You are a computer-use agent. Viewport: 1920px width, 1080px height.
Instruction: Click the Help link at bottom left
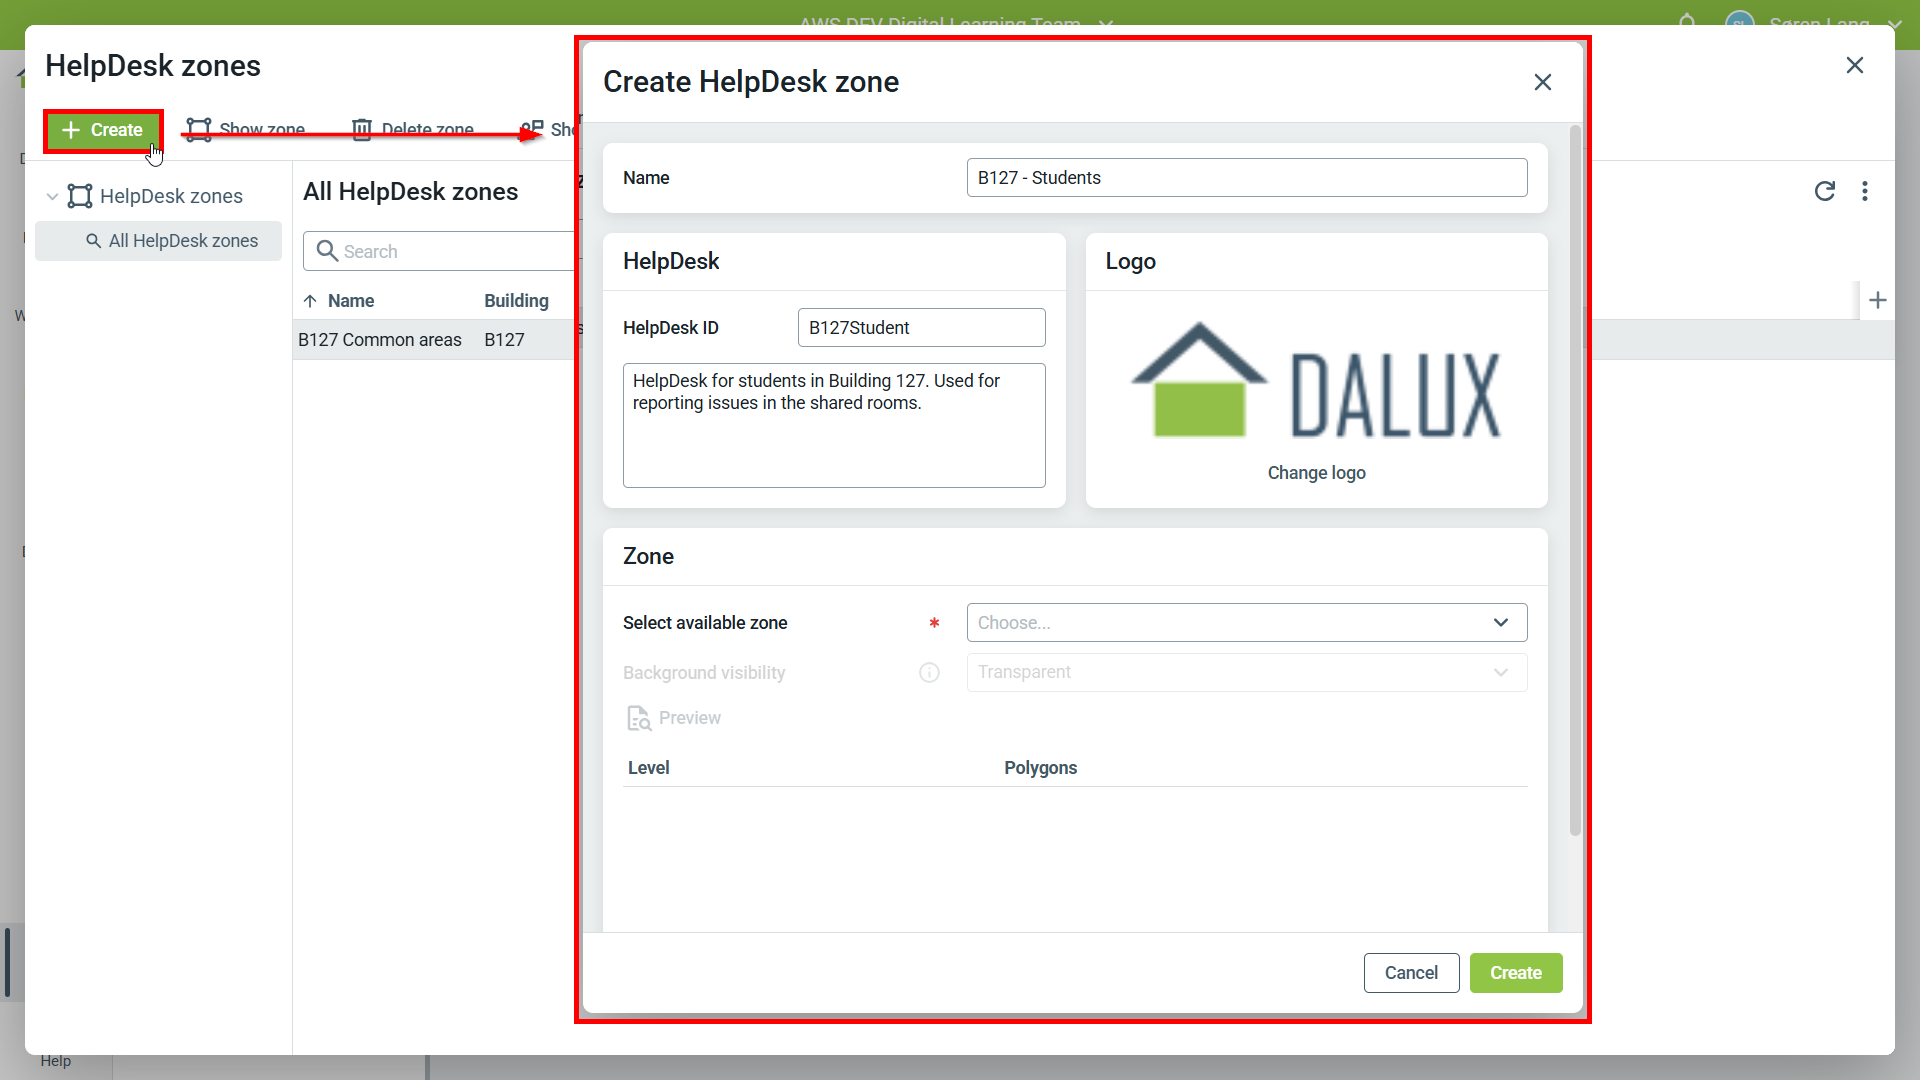click(x=56, y=1061)
